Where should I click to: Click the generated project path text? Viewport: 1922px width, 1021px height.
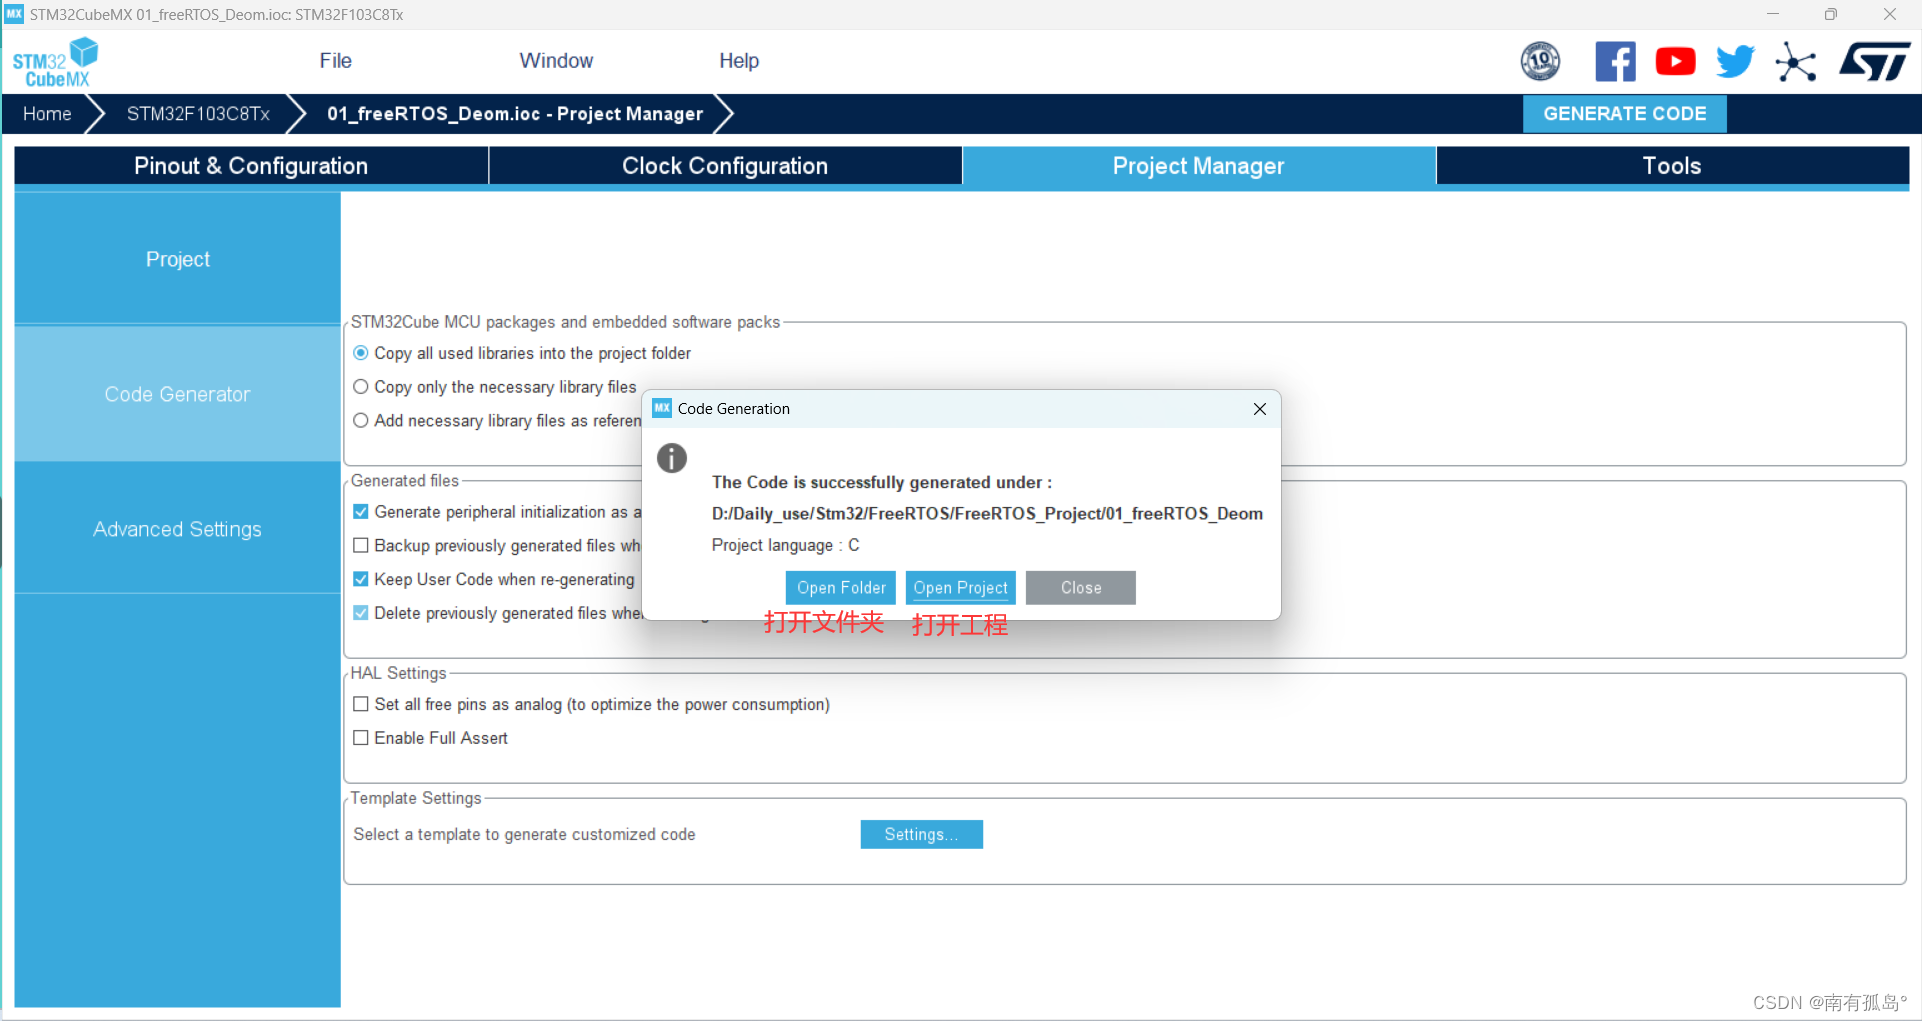pos(987,514)
